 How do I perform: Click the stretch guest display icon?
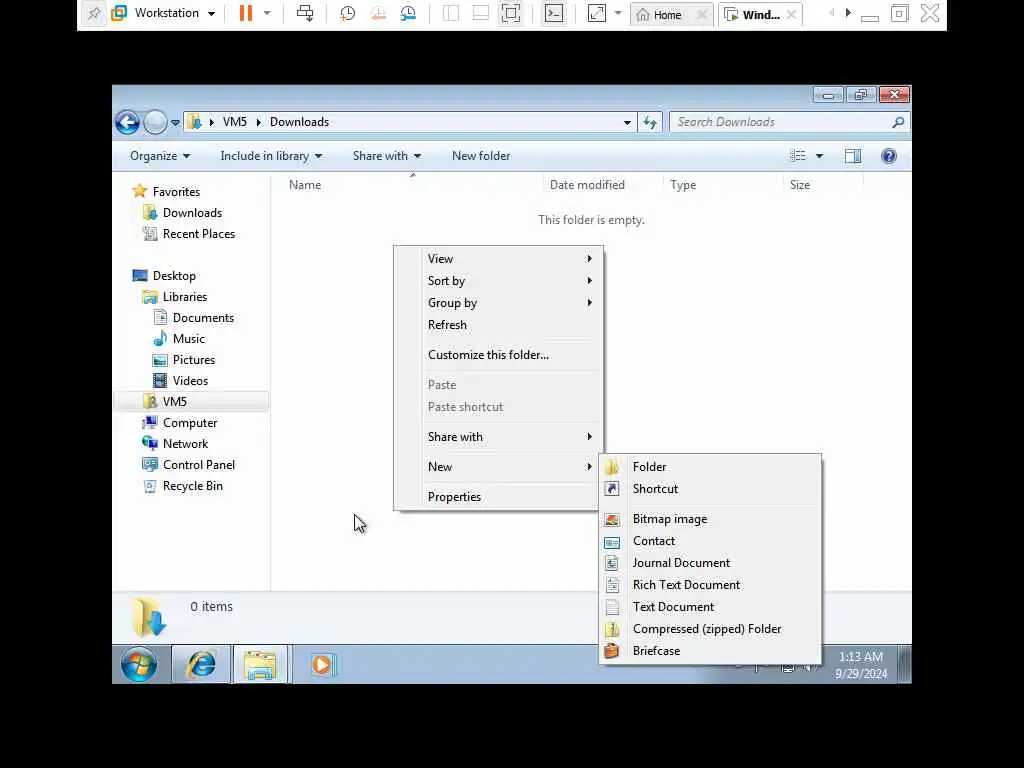(597, 13)
